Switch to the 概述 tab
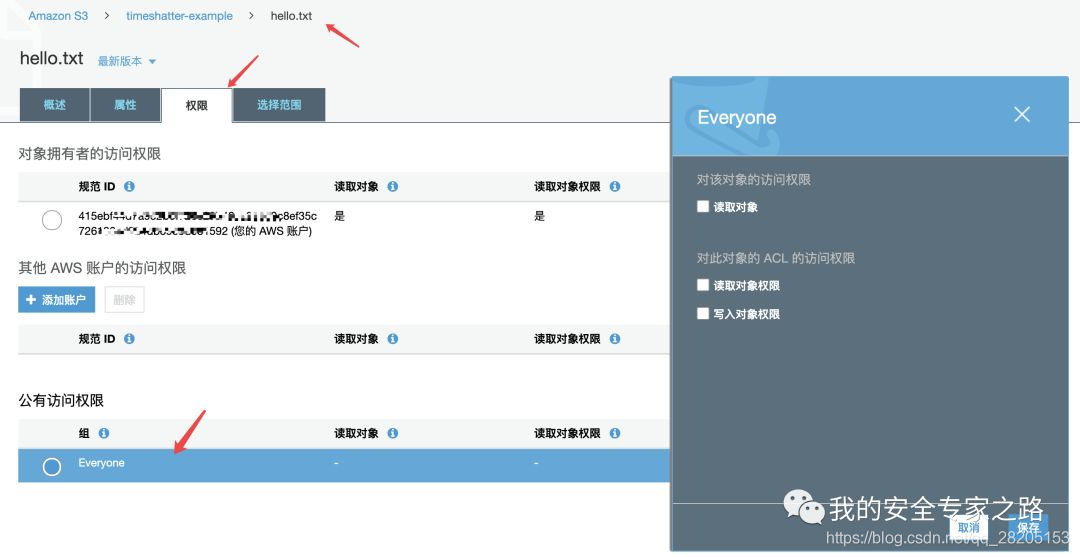 coord(54,105)
